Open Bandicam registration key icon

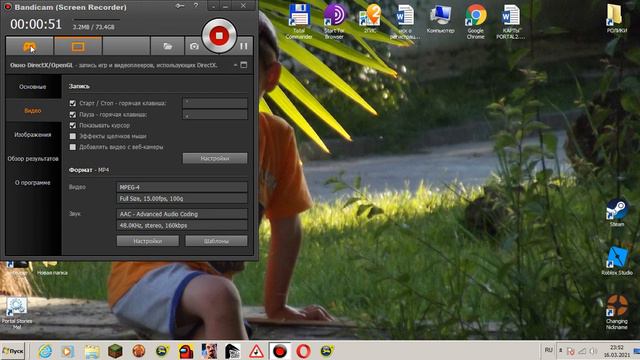click(180, 6)
